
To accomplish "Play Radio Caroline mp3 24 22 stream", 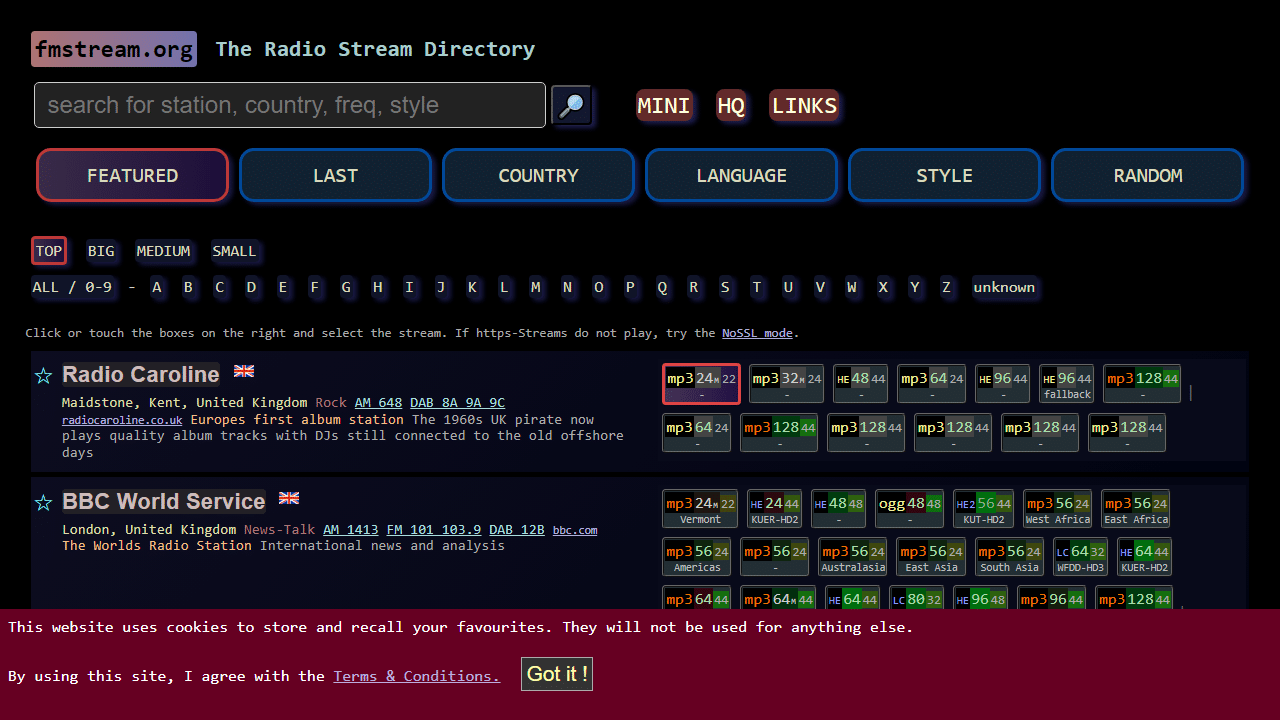I will (701, 384).
